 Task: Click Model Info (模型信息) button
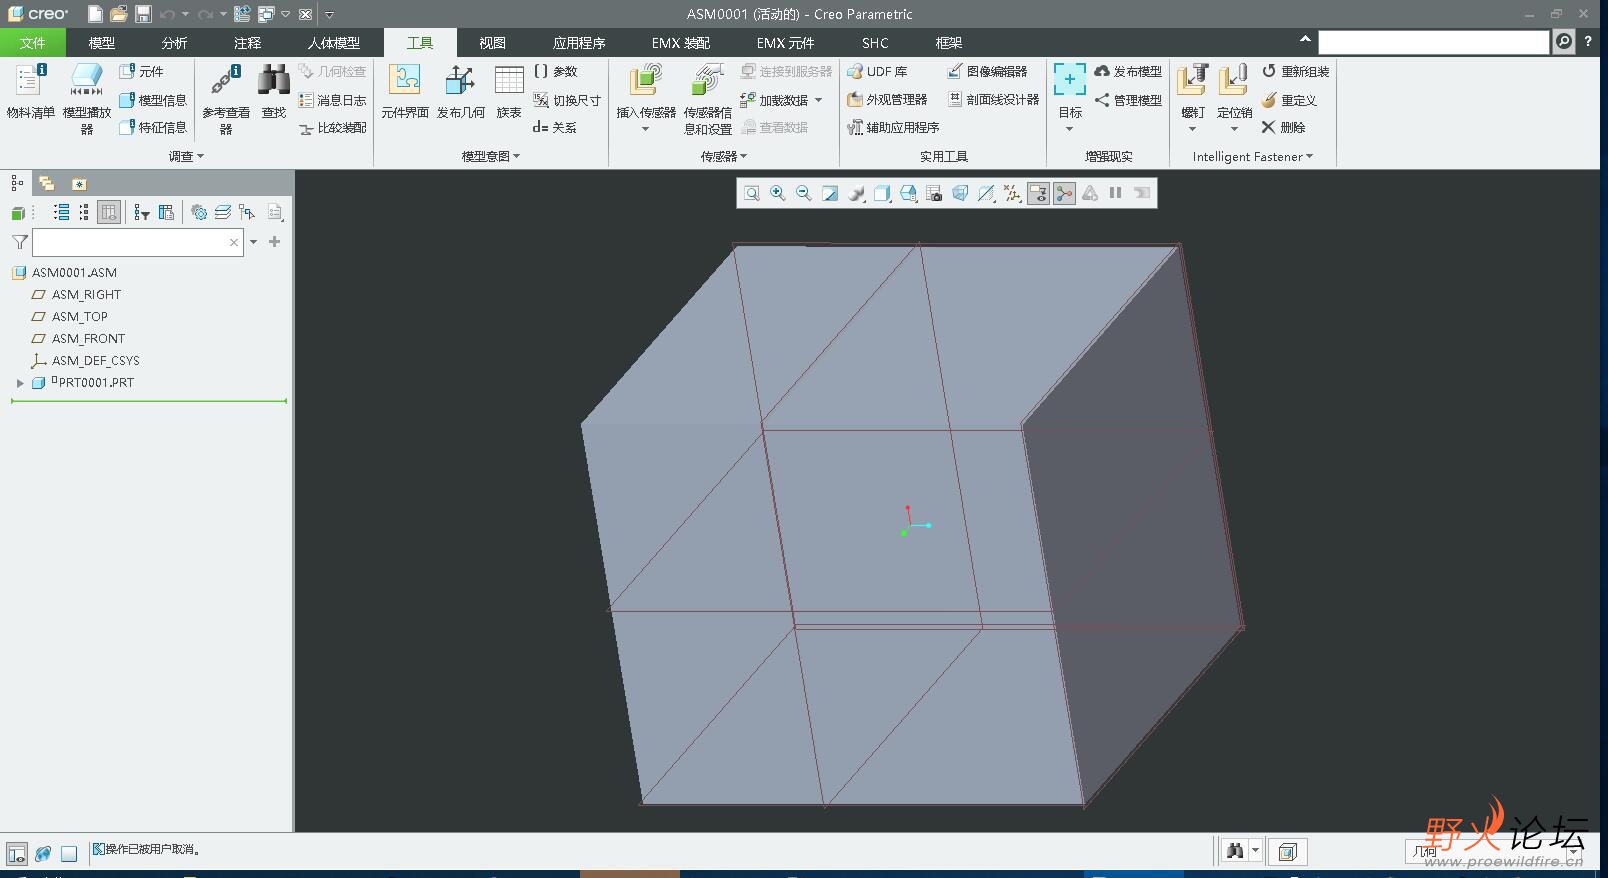point(153,100)
